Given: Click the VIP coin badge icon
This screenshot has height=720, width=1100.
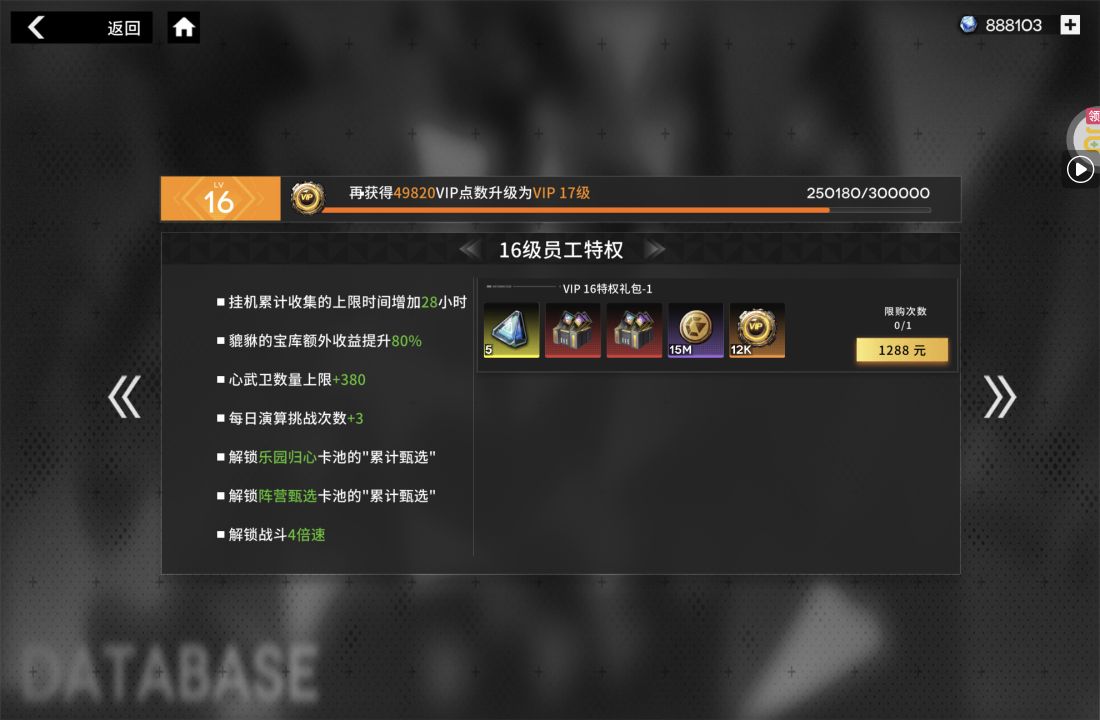Looking at the screenshot, I should [308, 198].
